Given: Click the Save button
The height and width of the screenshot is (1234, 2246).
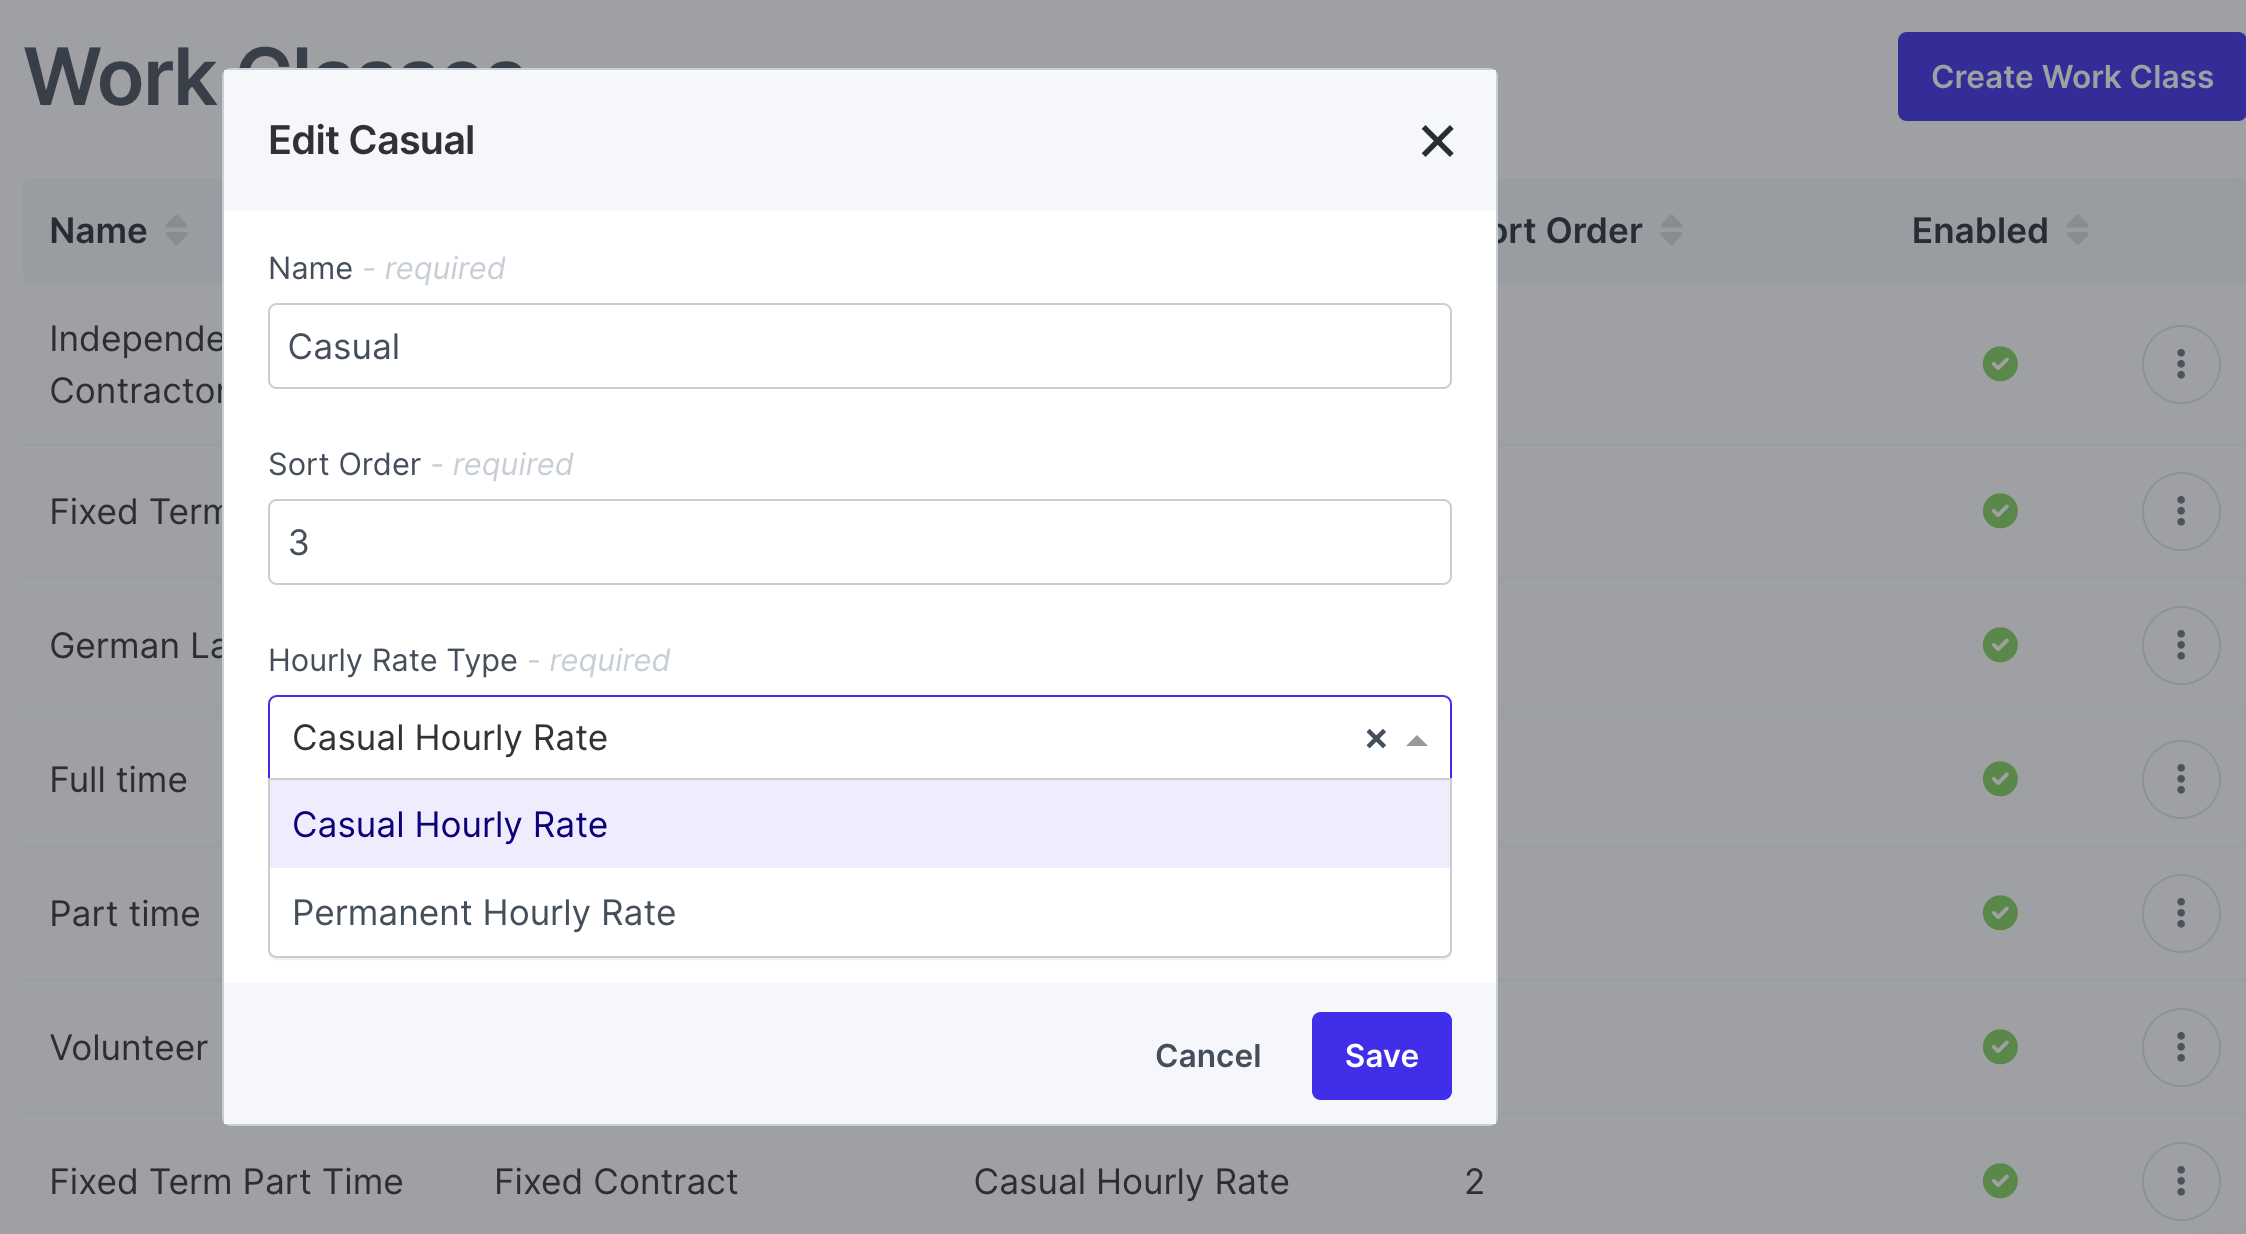Looking at the screenshot, I should coord(1381,1056).
